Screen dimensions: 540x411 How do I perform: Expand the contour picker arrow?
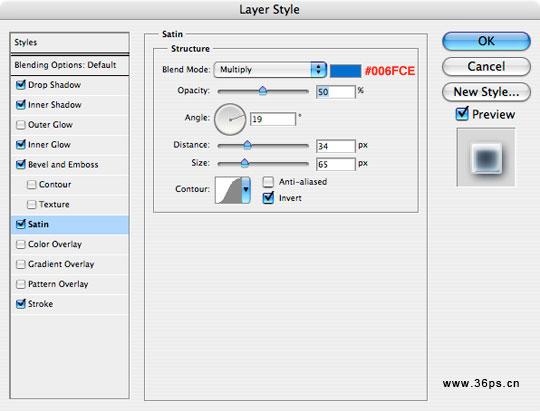pyautogui.click(x=246, y=190)
